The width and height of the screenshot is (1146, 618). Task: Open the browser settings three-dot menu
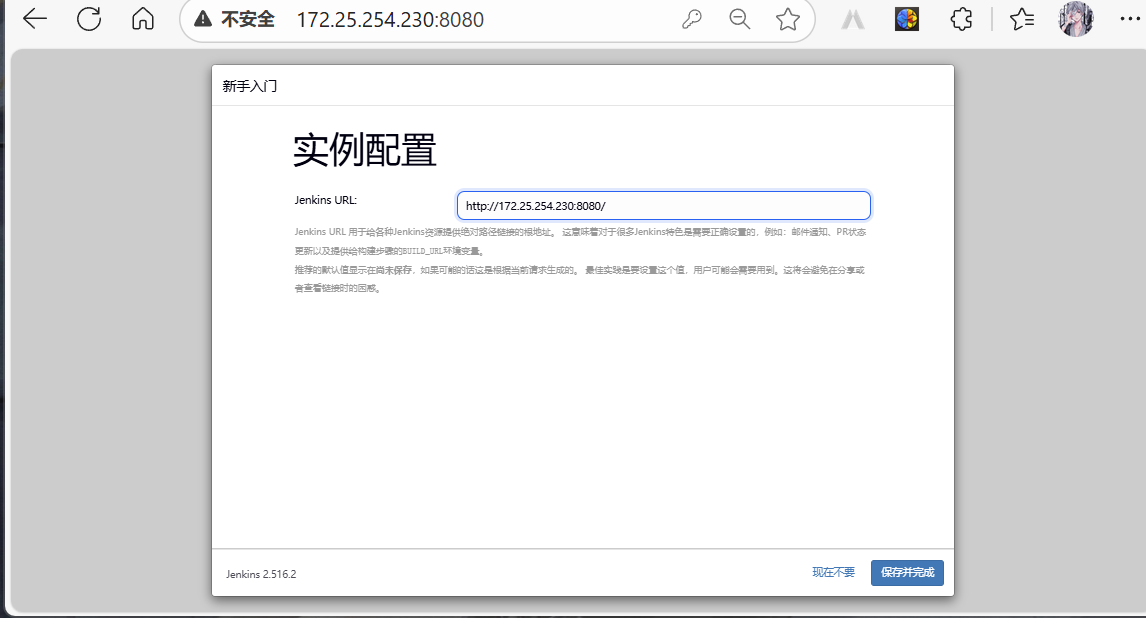[1130, 19]
